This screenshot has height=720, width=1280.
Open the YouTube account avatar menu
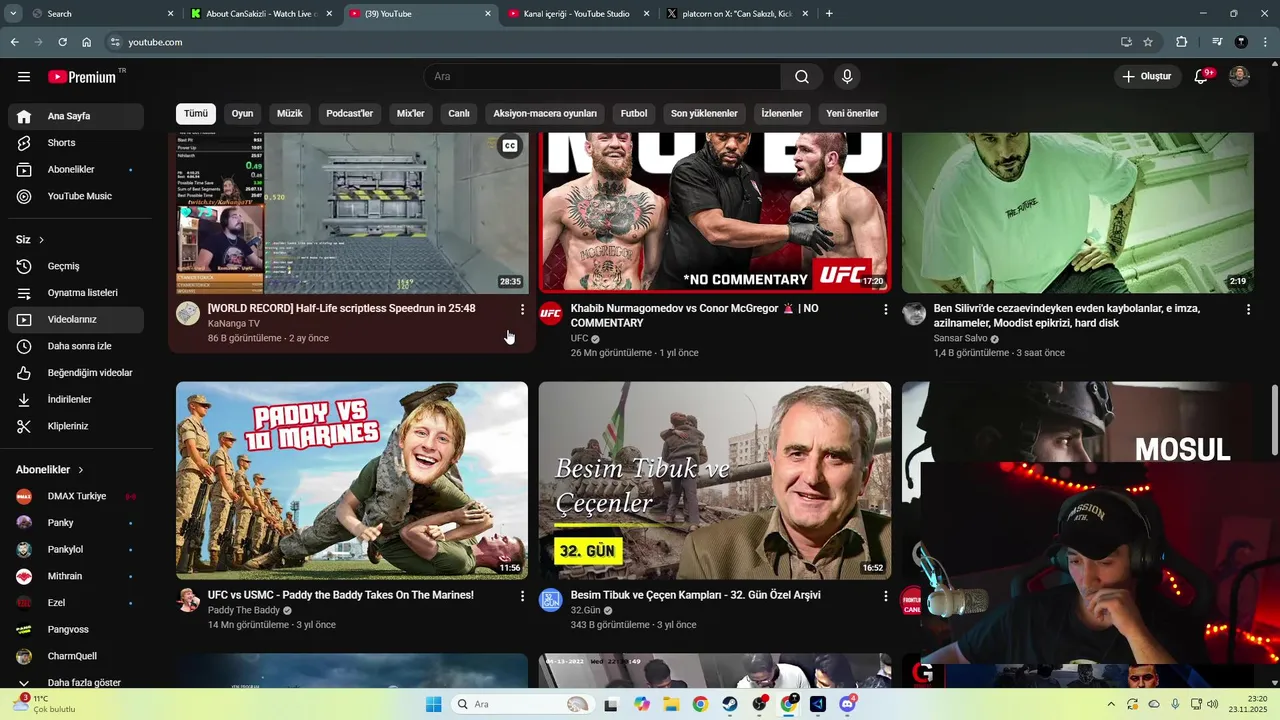(x=1239, y=76)
